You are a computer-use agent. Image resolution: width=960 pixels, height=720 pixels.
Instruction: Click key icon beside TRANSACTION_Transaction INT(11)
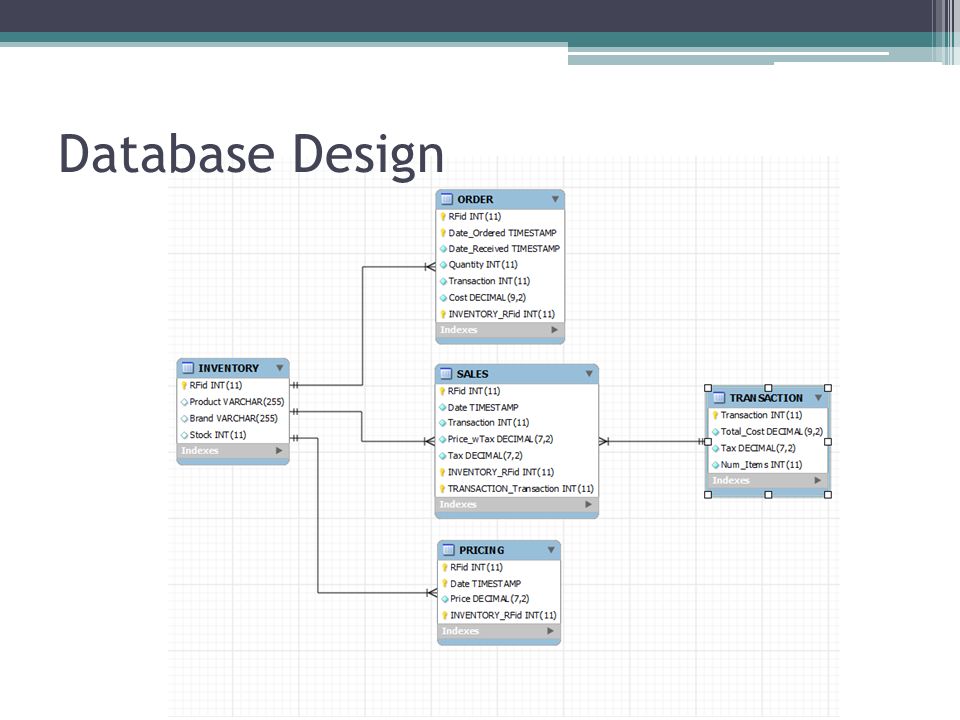442,489
